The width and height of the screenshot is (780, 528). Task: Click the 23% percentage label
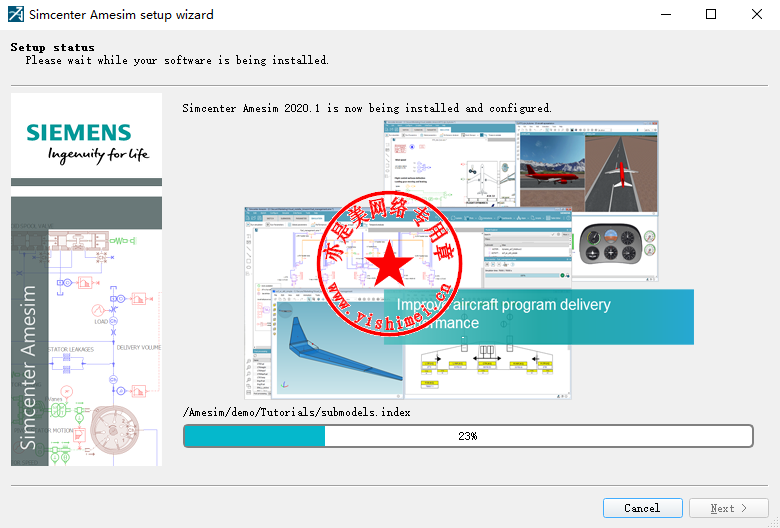coord(468,436)
